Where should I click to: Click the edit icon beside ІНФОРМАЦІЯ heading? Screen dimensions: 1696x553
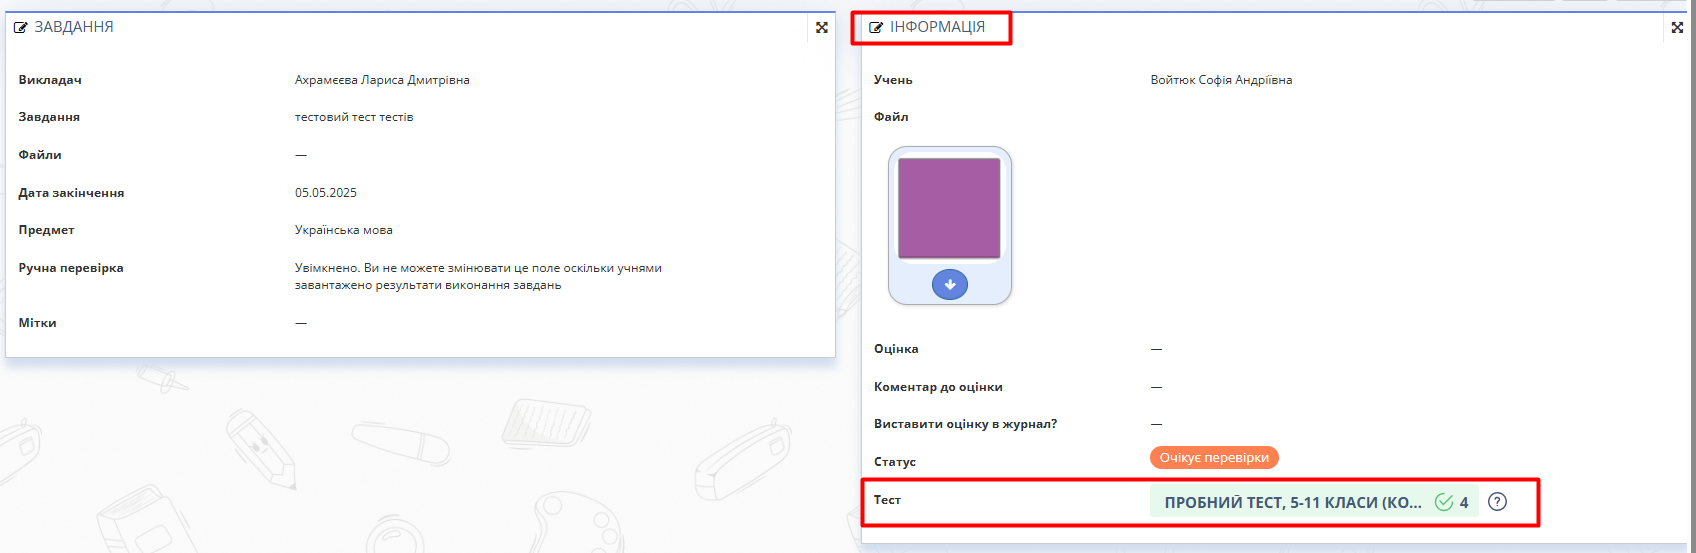pos(876,28)
